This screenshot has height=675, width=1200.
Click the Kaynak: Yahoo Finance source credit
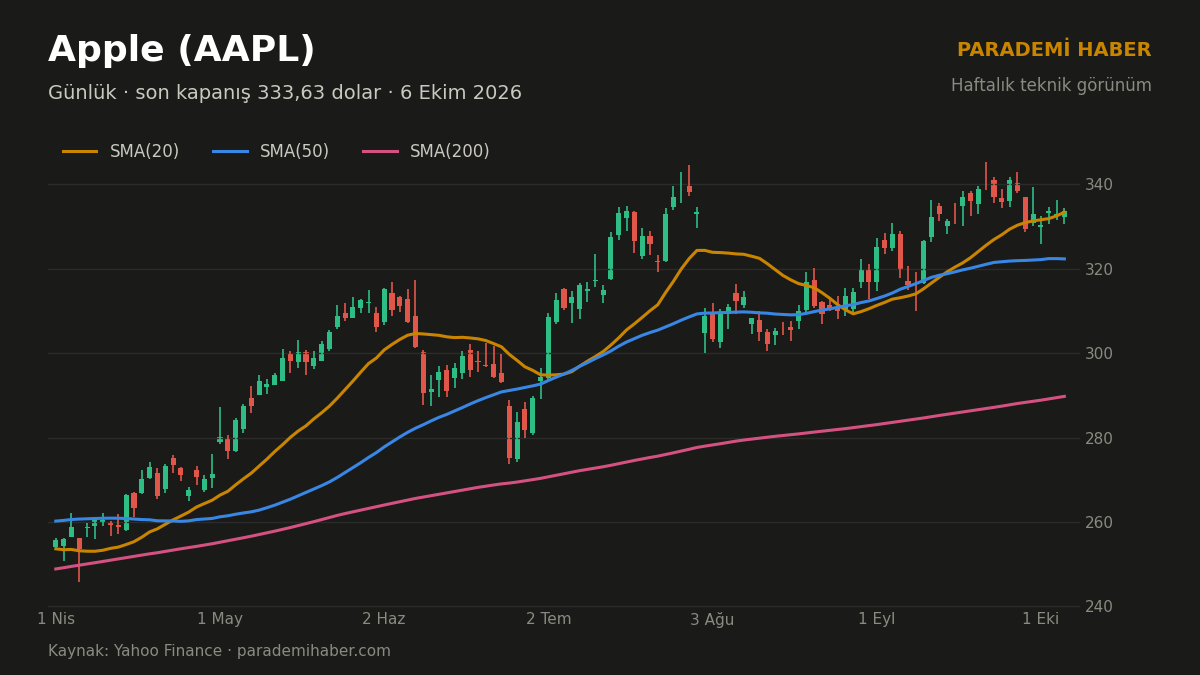click(x=219, y=651)
